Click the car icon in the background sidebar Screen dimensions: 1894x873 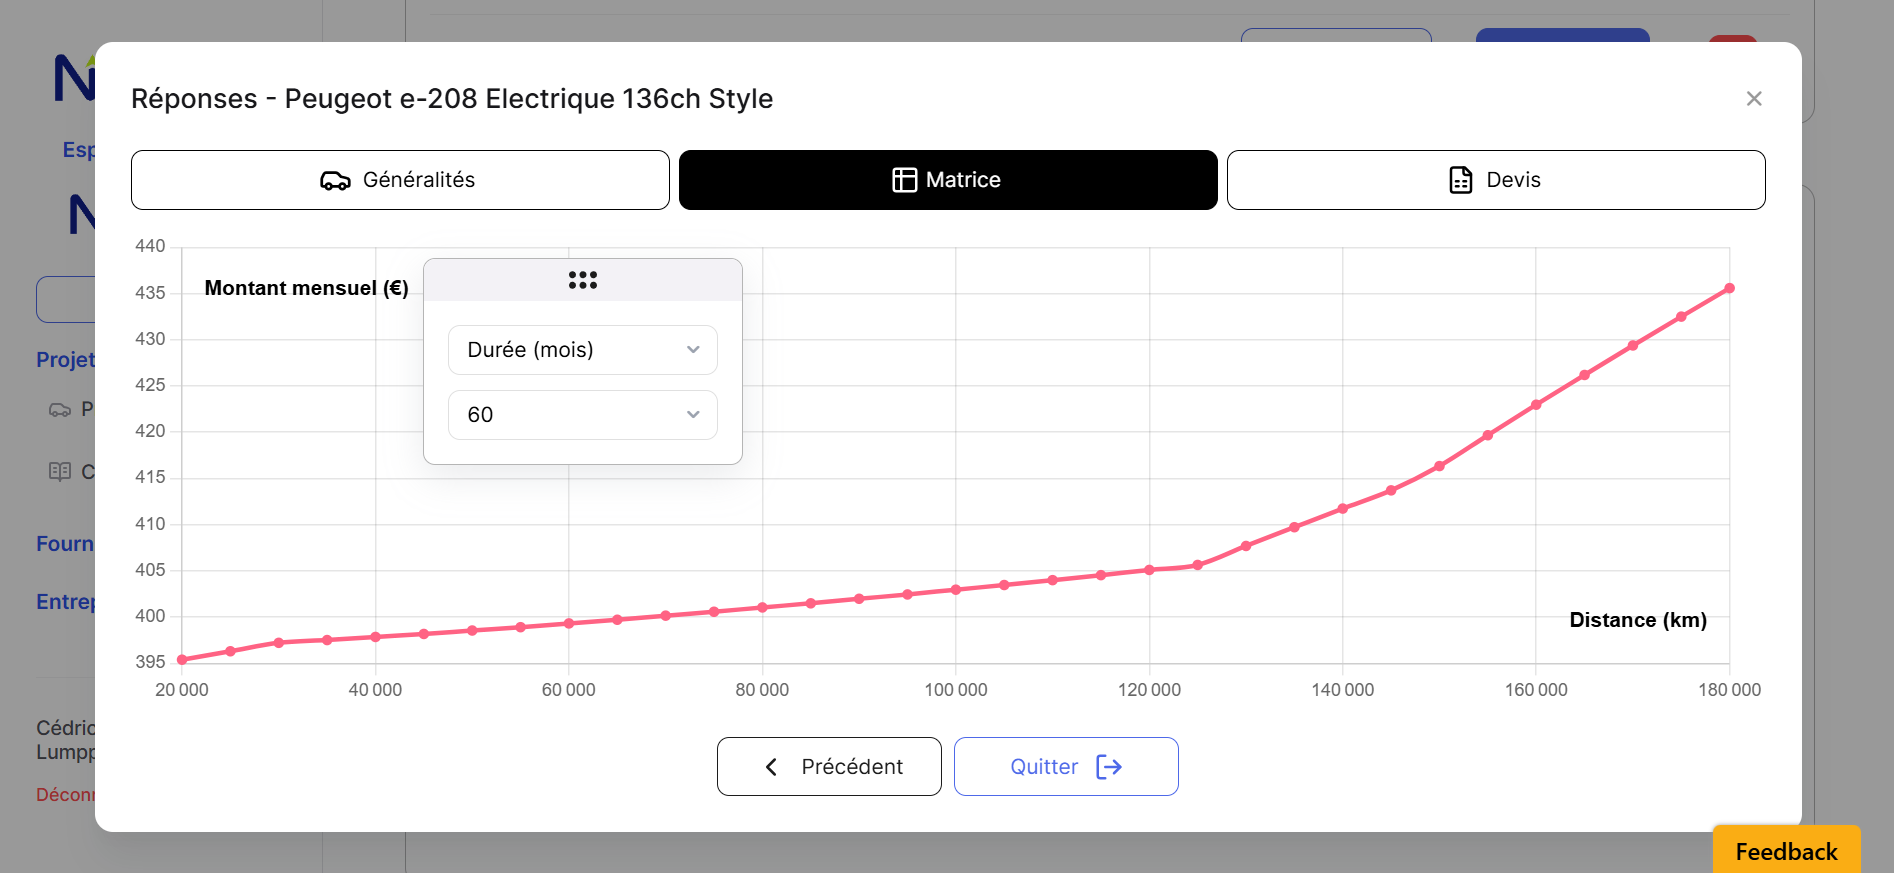pyautogui.click(x=60, y=410)
